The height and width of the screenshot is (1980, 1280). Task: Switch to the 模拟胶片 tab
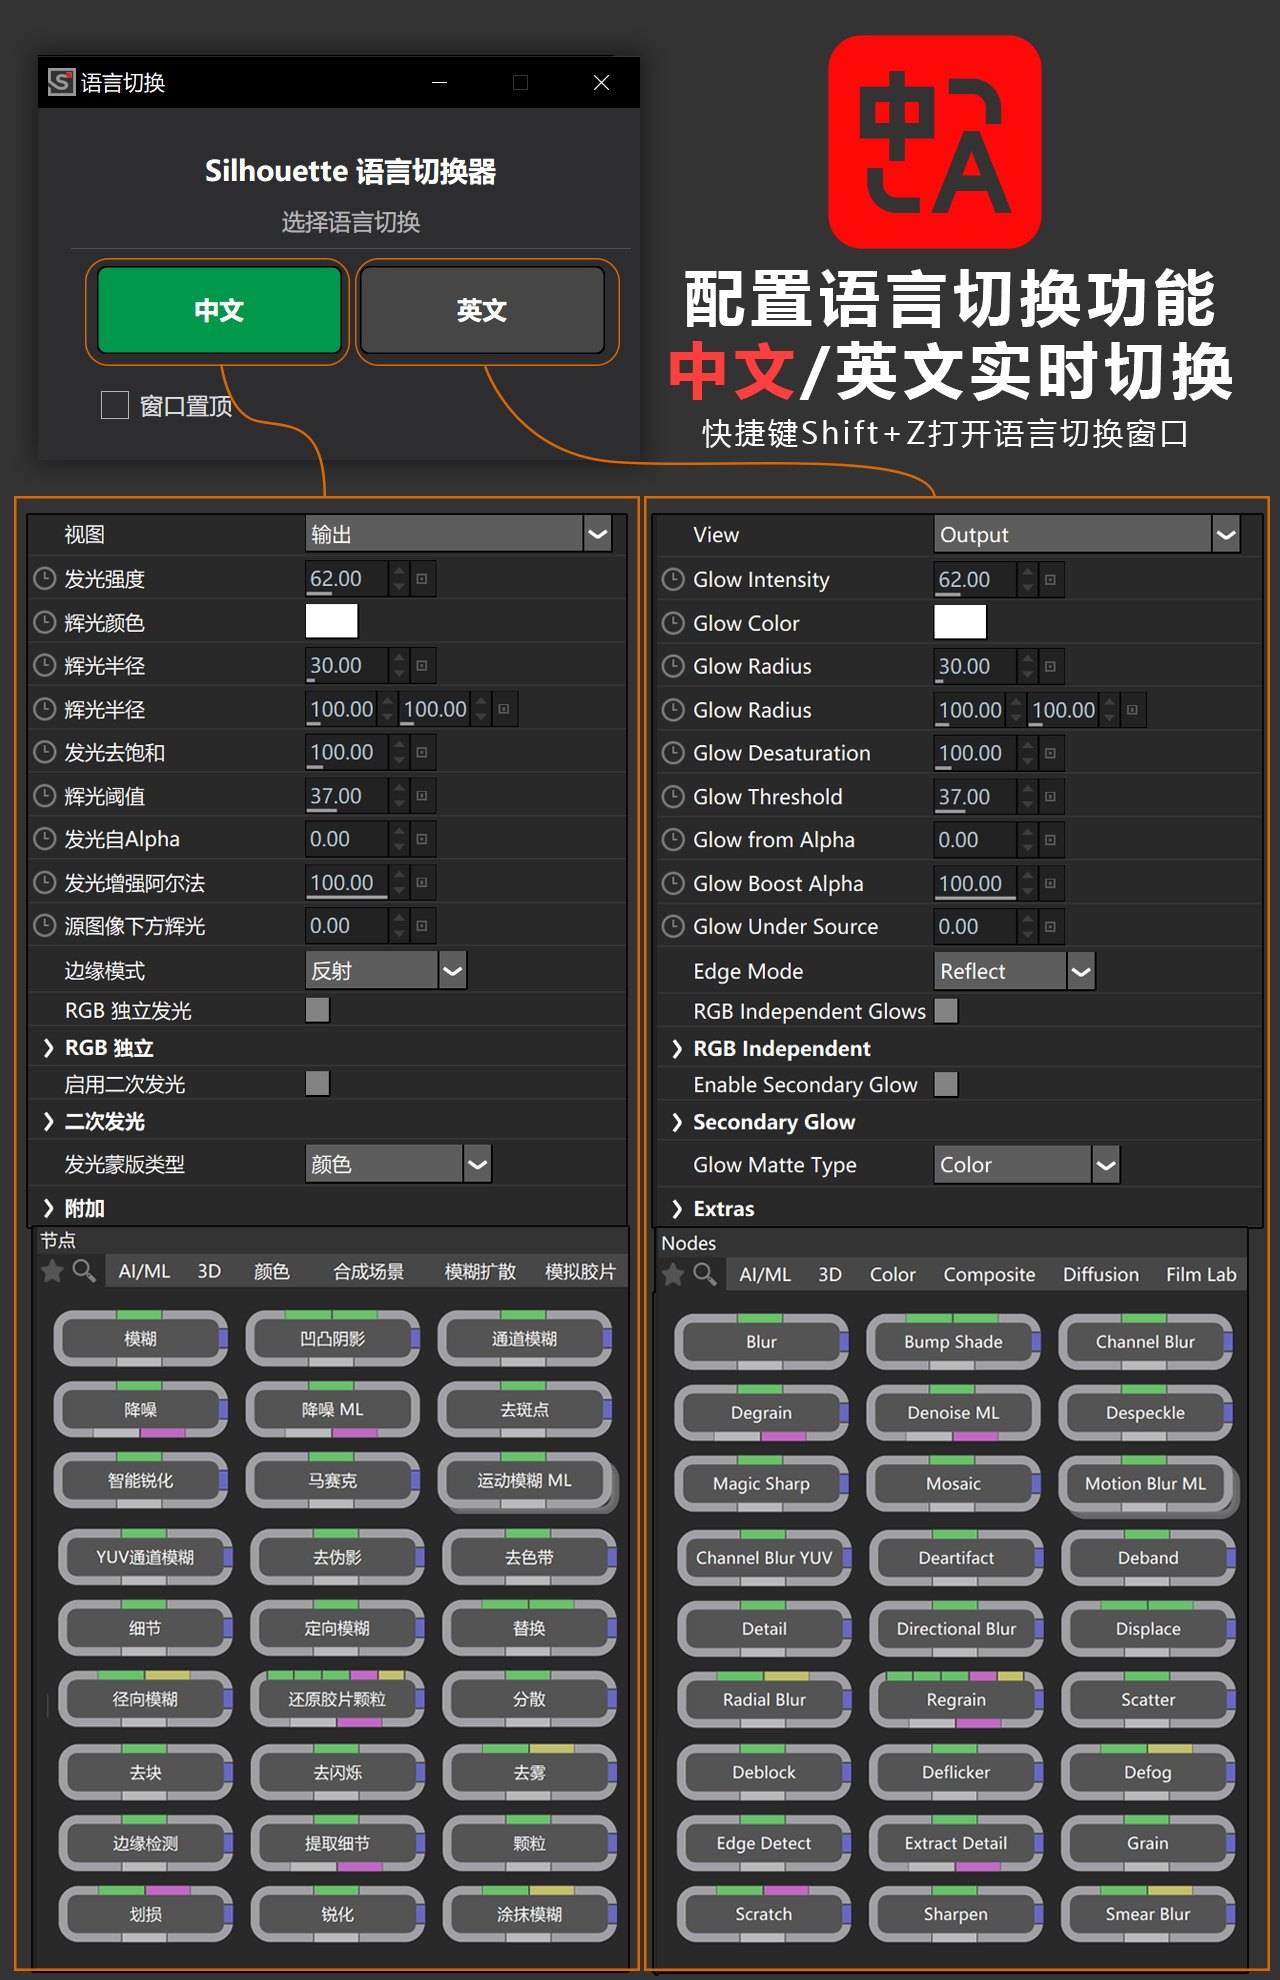pyautogui.click(x=580, y=1271)
